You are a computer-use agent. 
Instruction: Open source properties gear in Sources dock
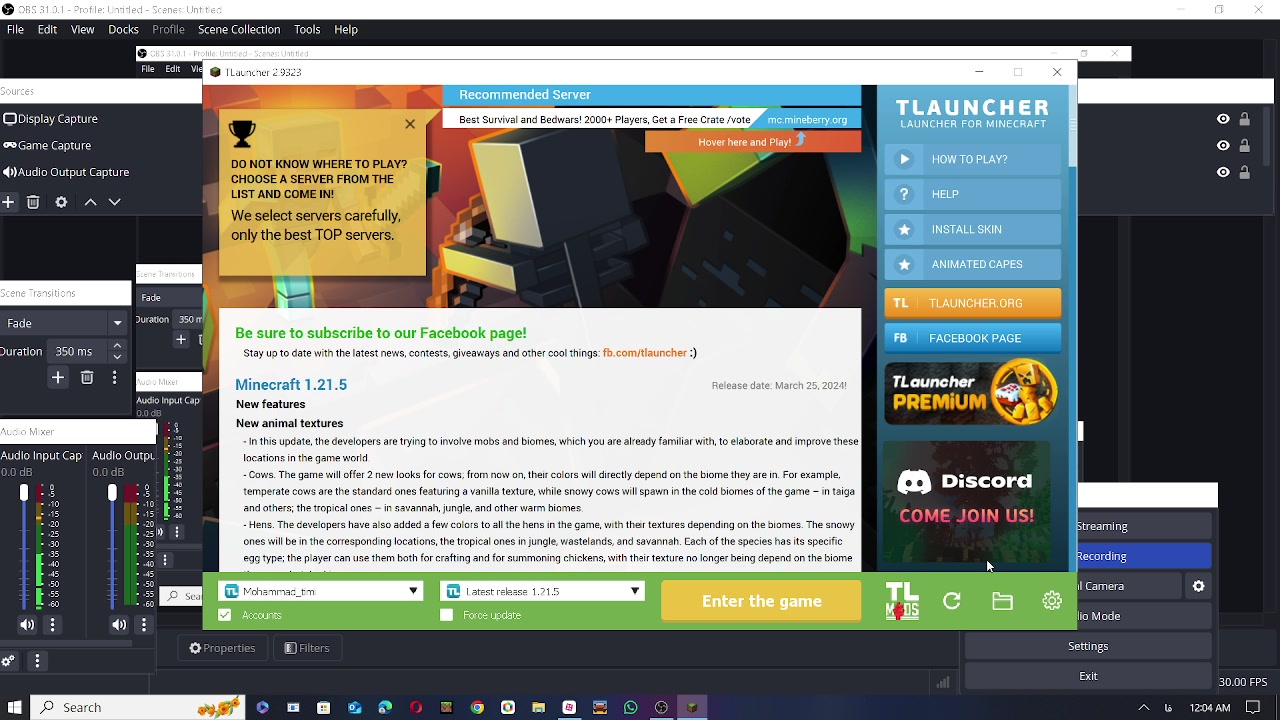point(61,202)
